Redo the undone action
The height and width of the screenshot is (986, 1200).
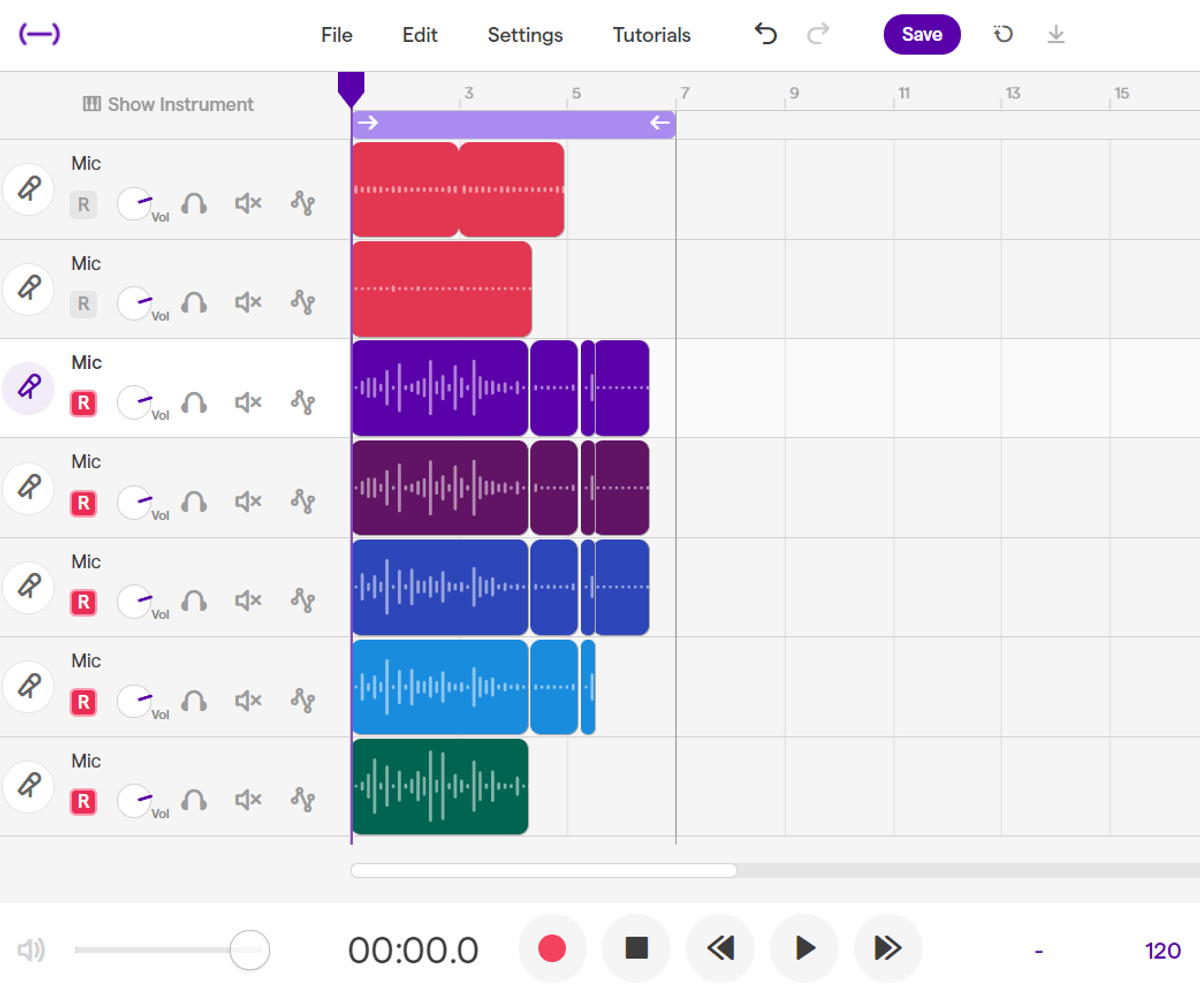(818, 34)
